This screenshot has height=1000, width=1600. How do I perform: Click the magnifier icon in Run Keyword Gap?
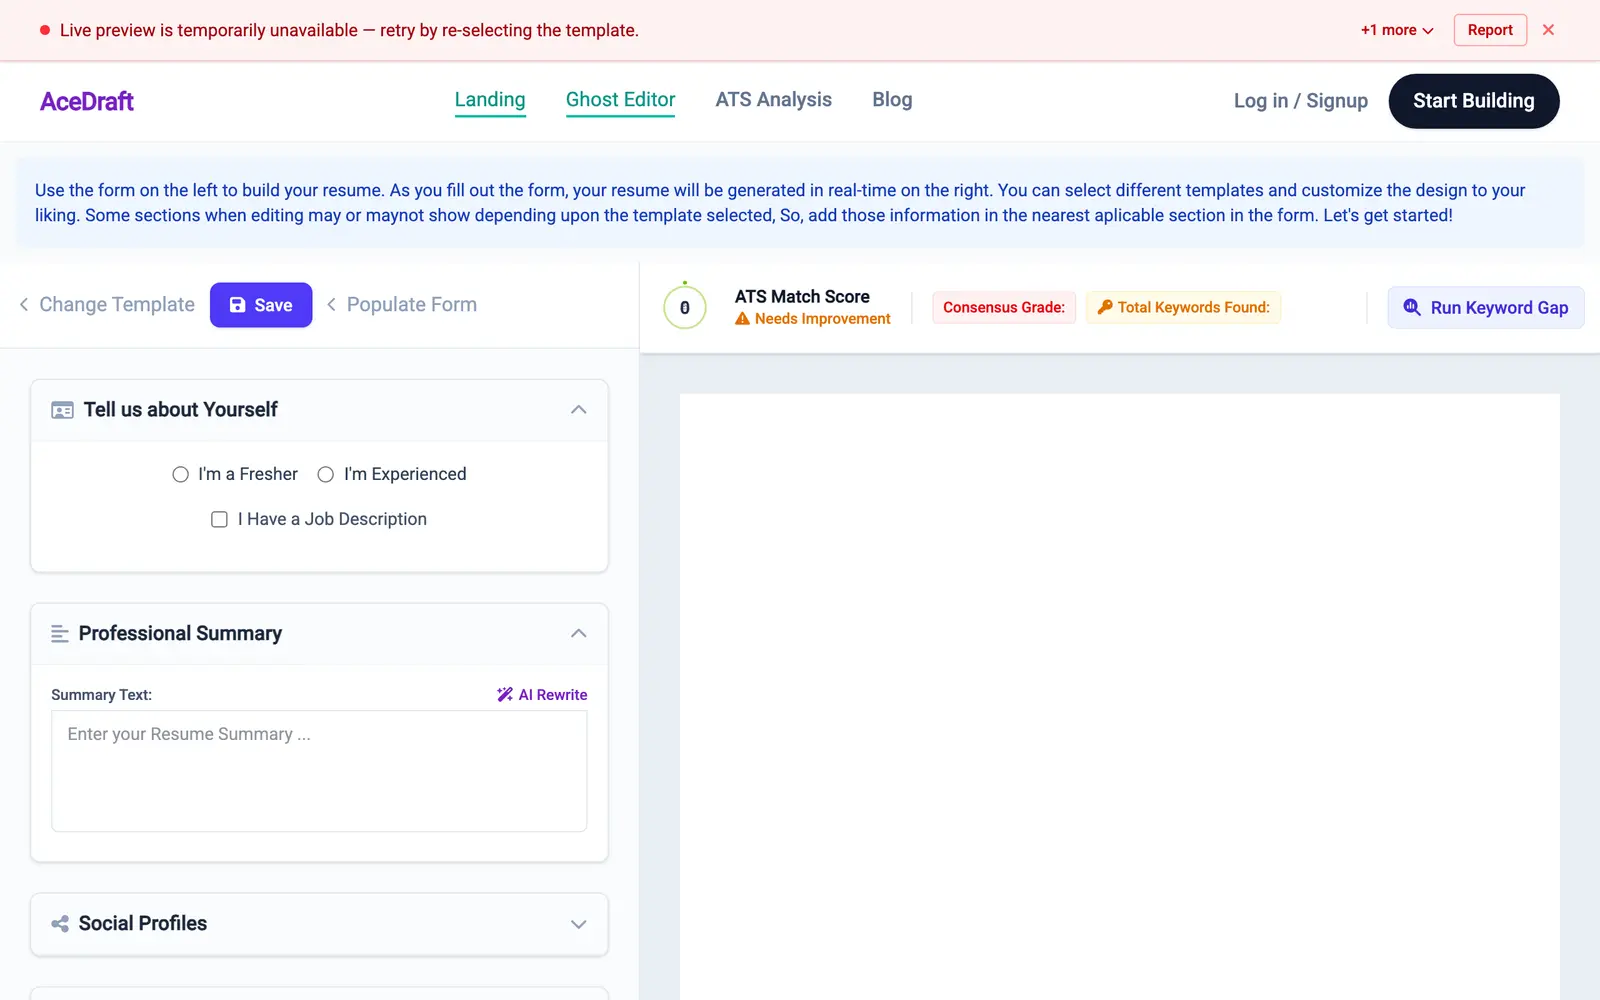point(1412,307)
